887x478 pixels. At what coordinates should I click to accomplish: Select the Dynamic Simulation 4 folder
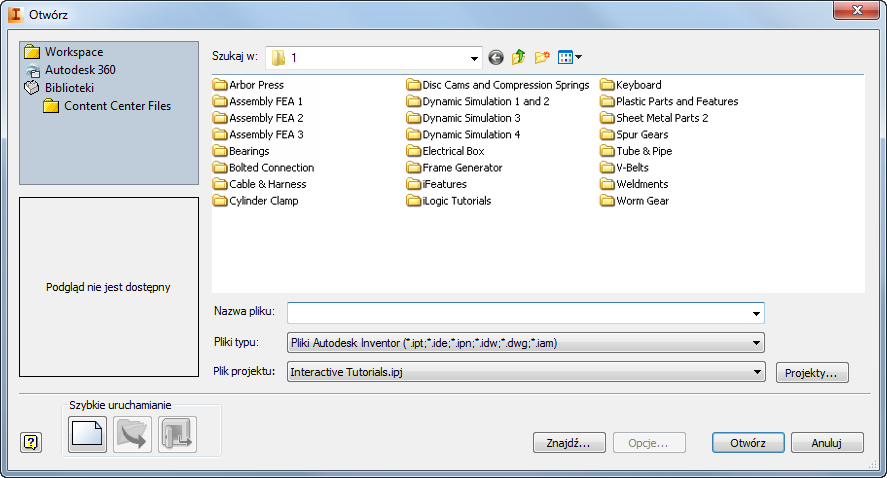[x=463, y=135]
